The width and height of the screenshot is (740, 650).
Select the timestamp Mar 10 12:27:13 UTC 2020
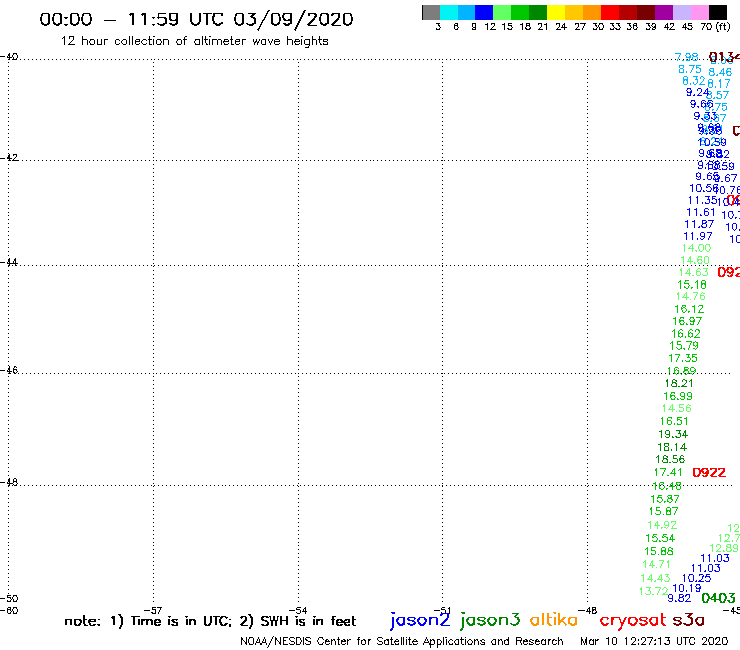(x=654, y=642)
